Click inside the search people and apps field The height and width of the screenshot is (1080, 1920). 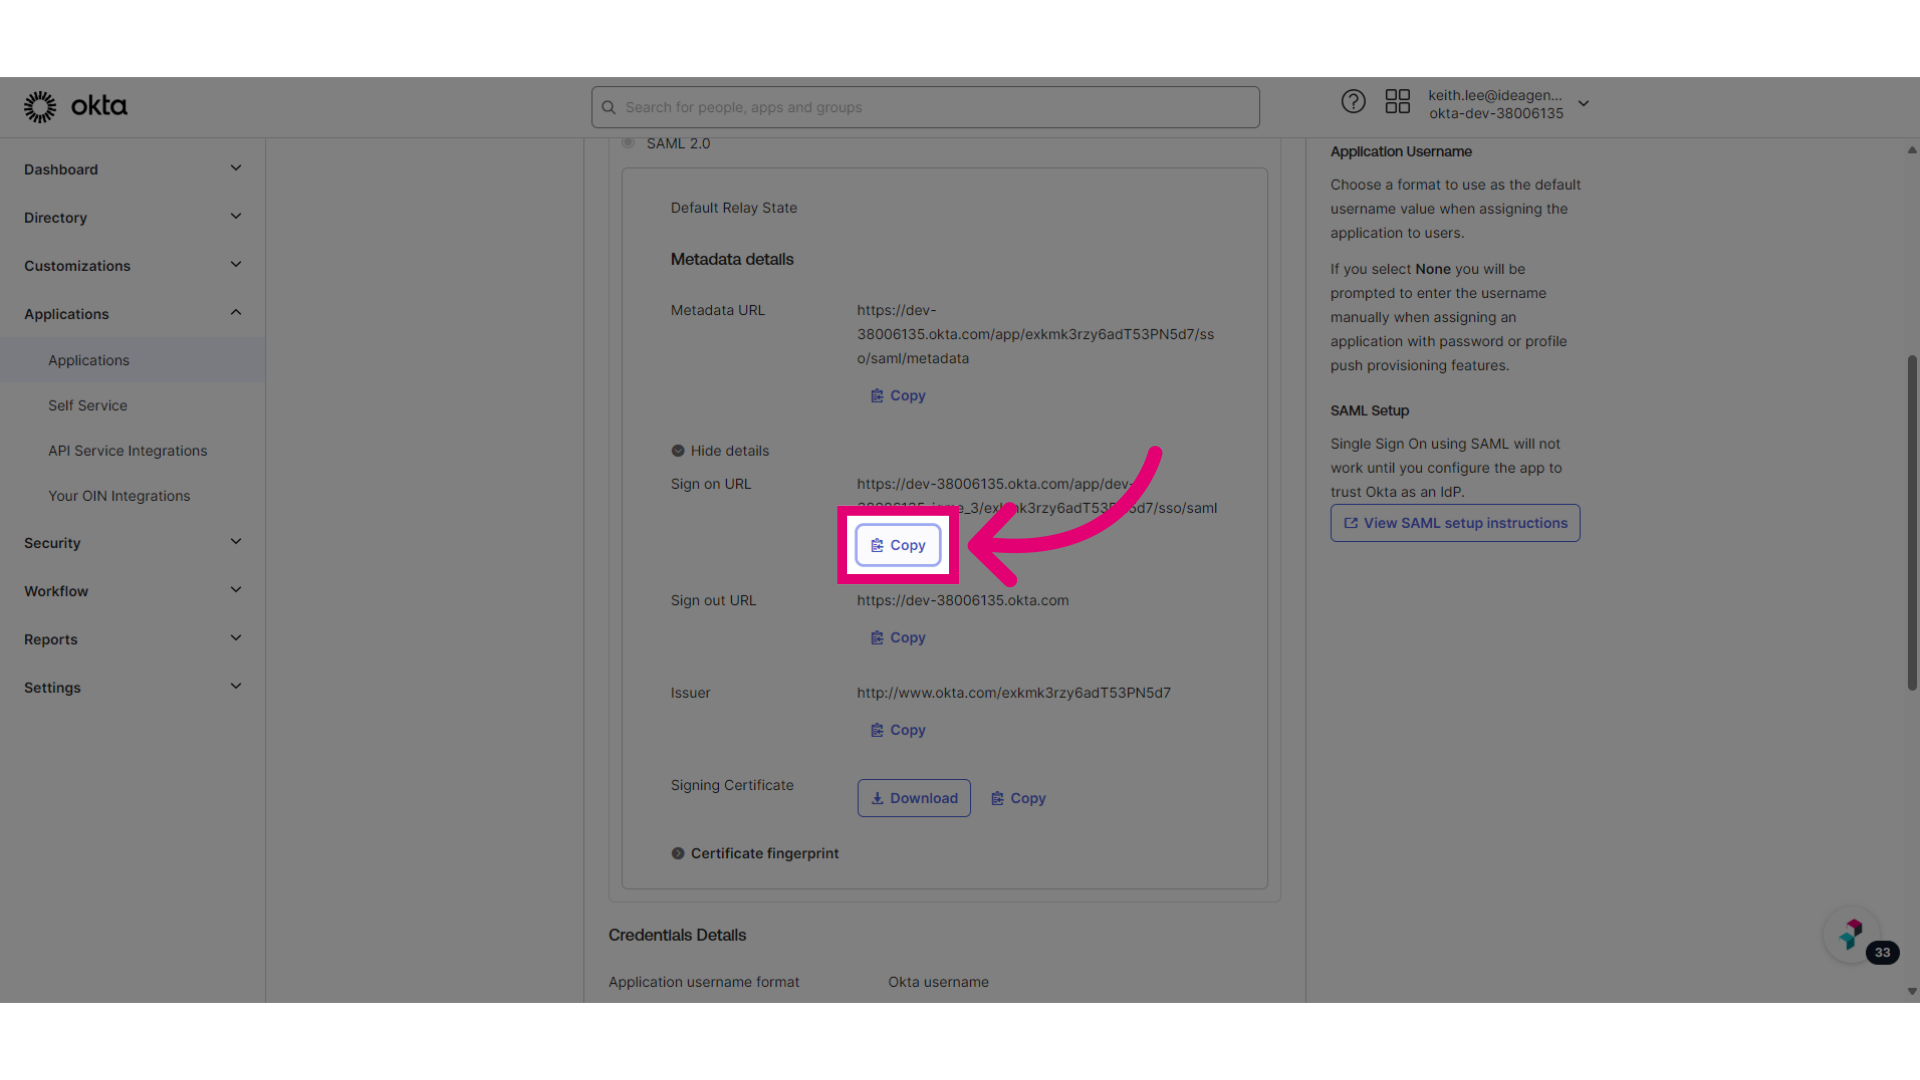click(x=925, y=107)
